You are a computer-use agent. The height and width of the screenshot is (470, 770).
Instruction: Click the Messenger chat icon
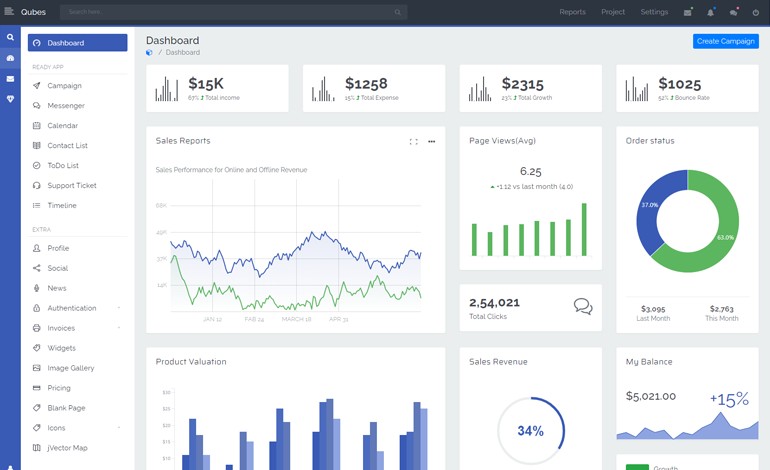click(36, 106)
